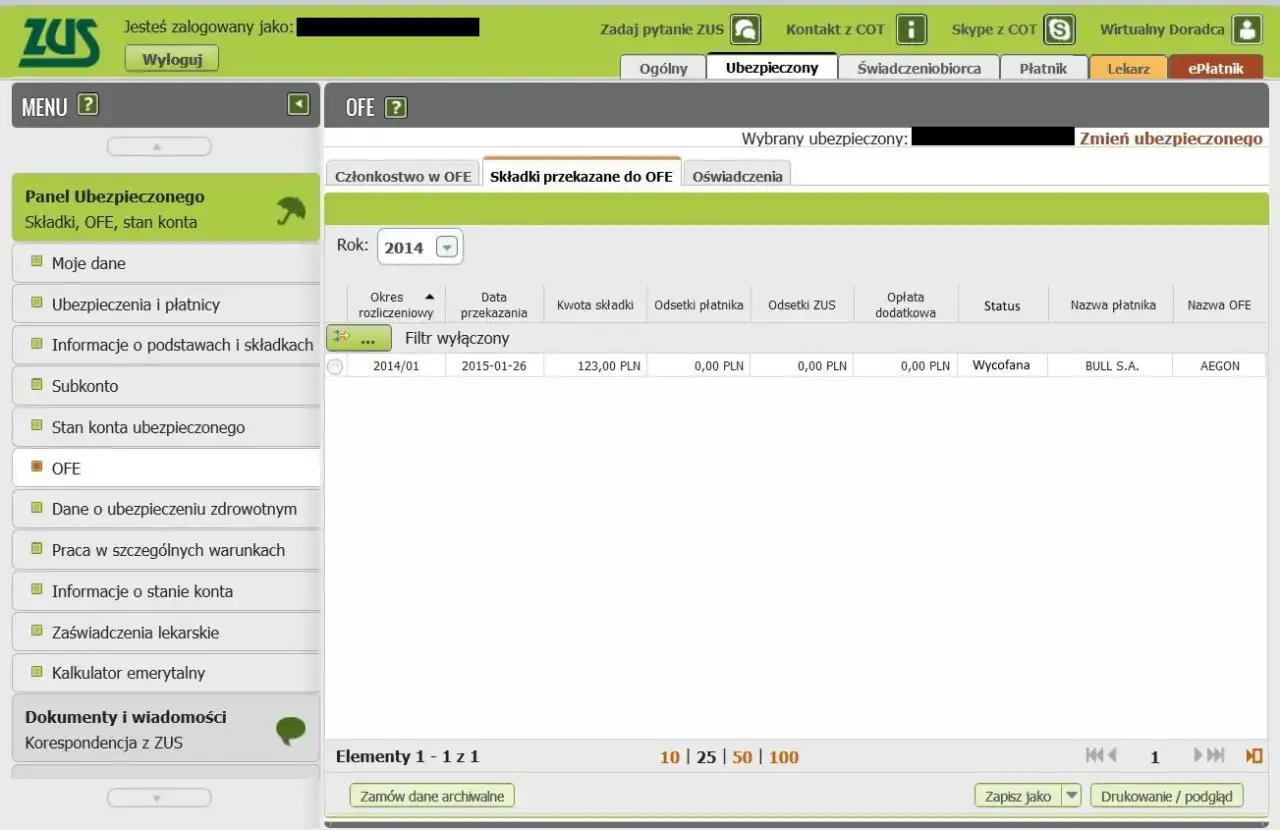1280x830 pixels.
Task: Collapse the menu panel with arrow icon
Action: click(x=298, y=104)
